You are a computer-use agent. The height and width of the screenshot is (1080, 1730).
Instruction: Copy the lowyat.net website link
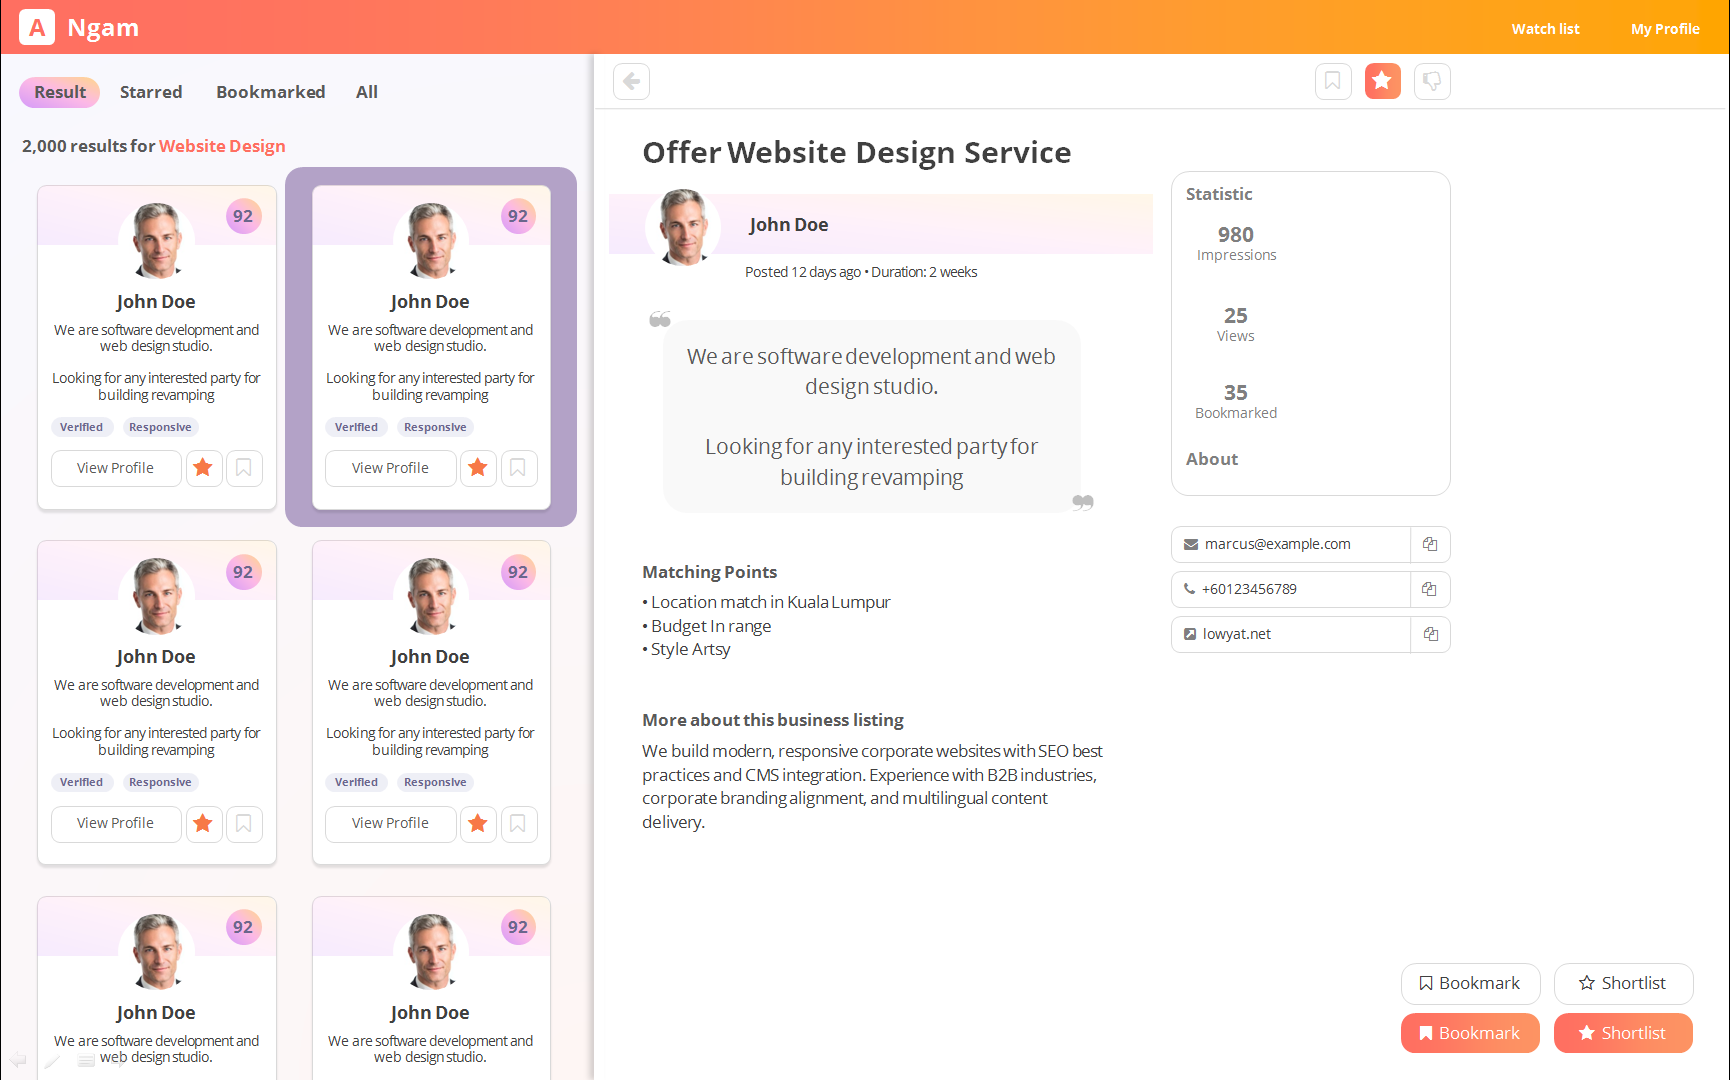(x=1430, y=634)
